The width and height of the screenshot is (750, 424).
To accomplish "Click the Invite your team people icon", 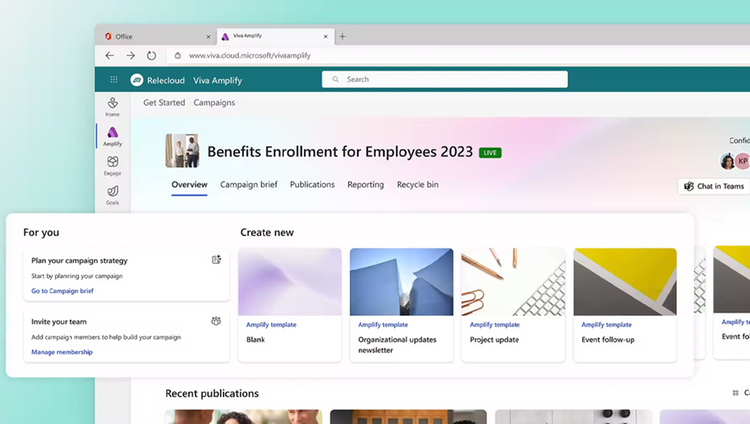I will point(216,321).
